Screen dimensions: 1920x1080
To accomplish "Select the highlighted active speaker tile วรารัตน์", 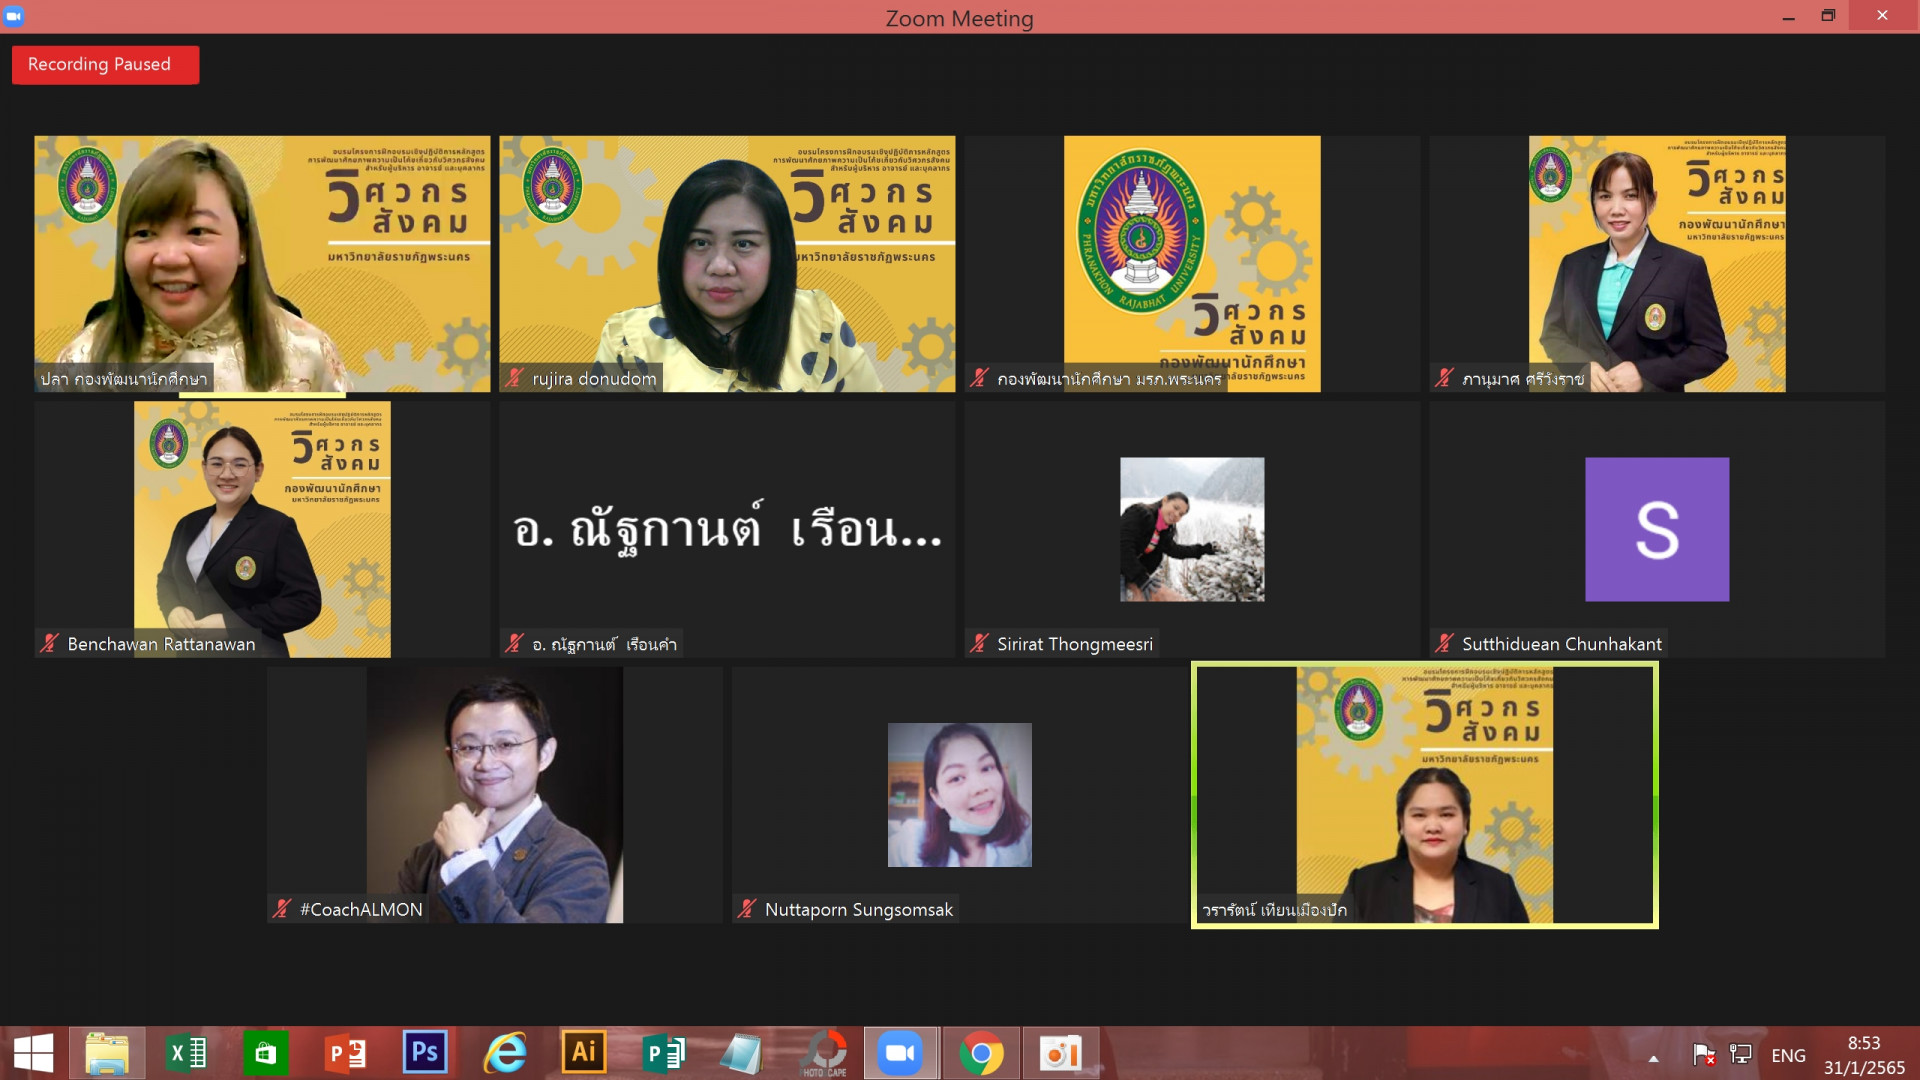I will [x=1425, y=795].
